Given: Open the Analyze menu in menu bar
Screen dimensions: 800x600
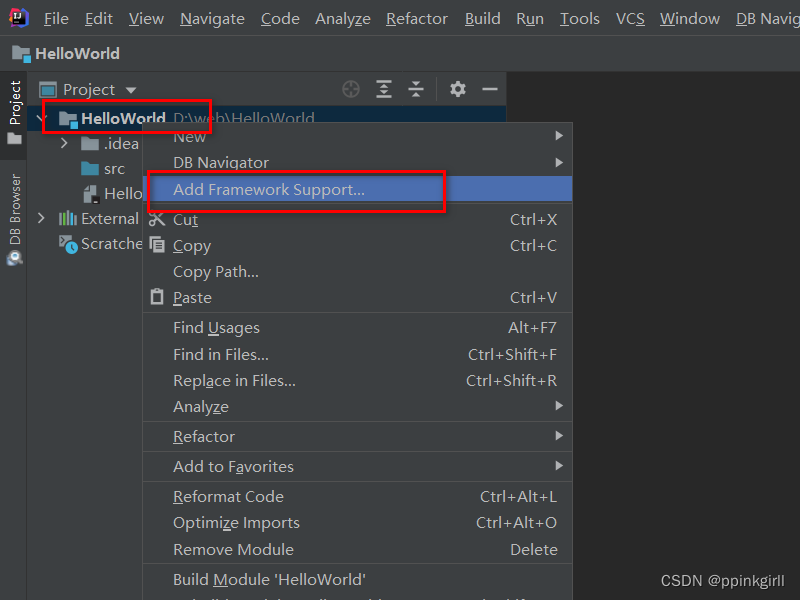Looking at the screenshot, I should pos(343,19).
